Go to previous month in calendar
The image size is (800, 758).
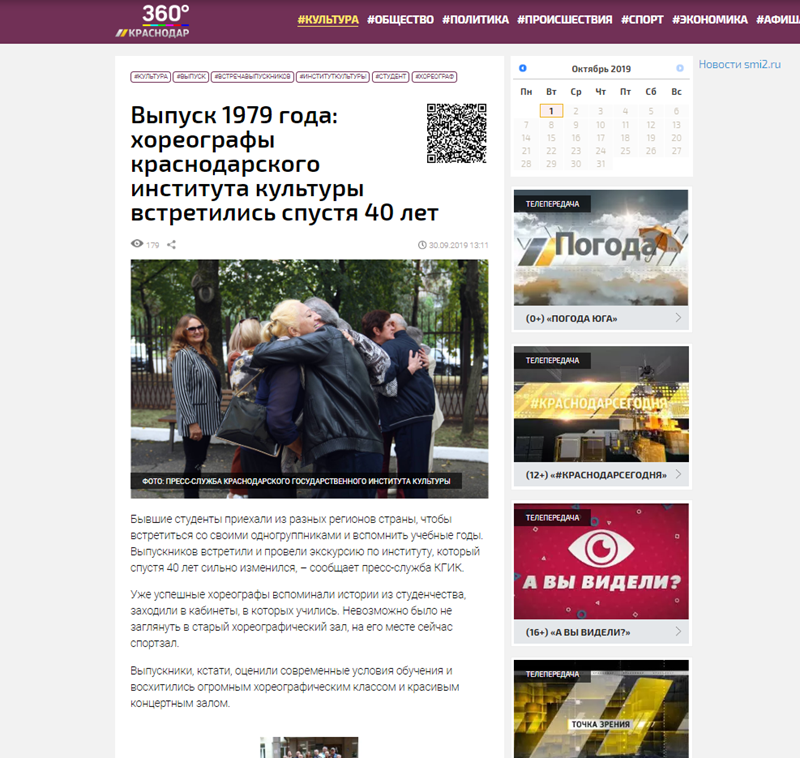click(x=522, y=68)
